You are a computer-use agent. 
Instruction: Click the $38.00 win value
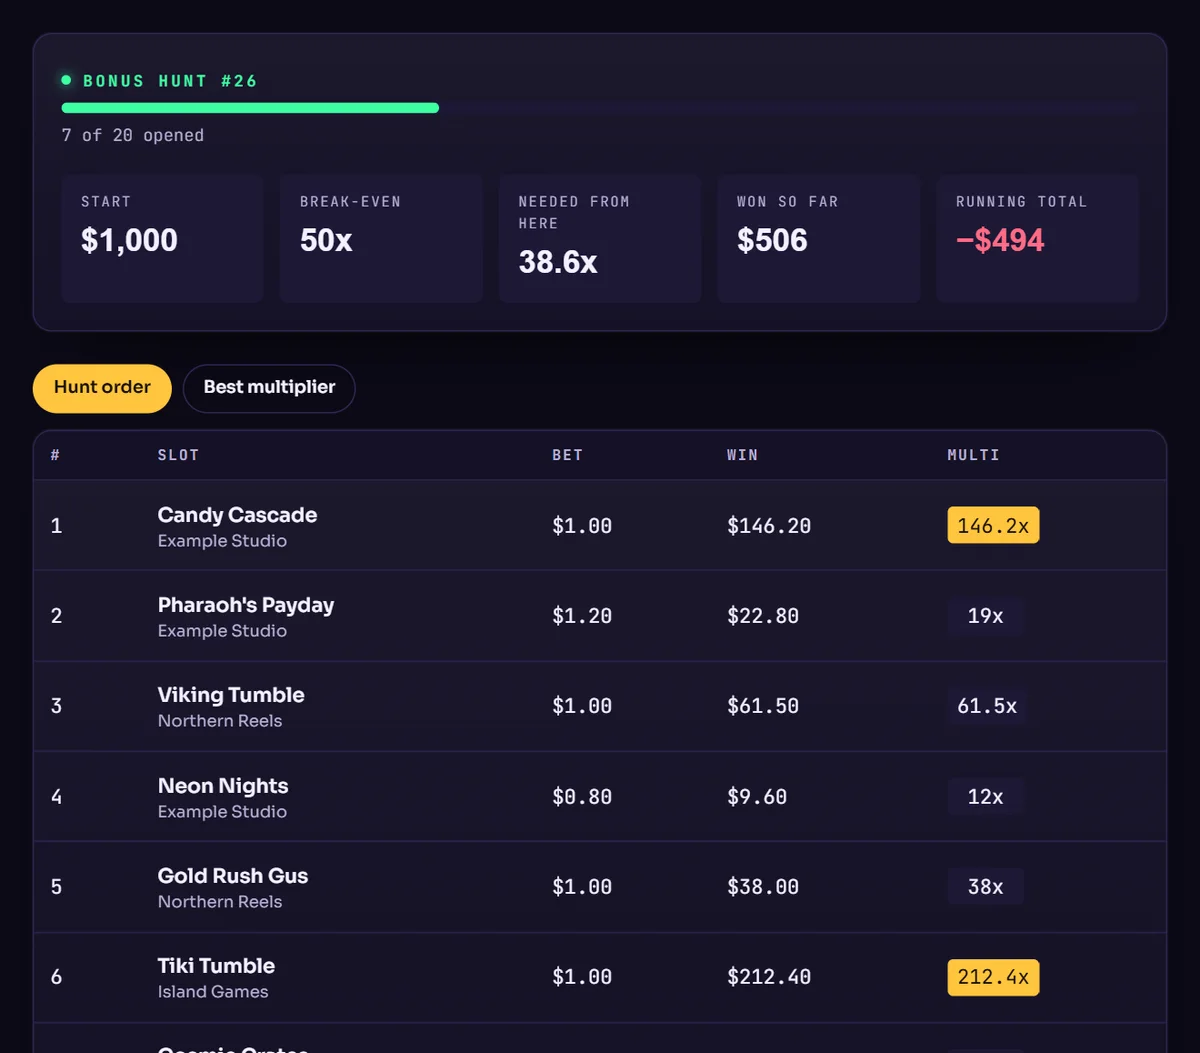click(763, 887)
